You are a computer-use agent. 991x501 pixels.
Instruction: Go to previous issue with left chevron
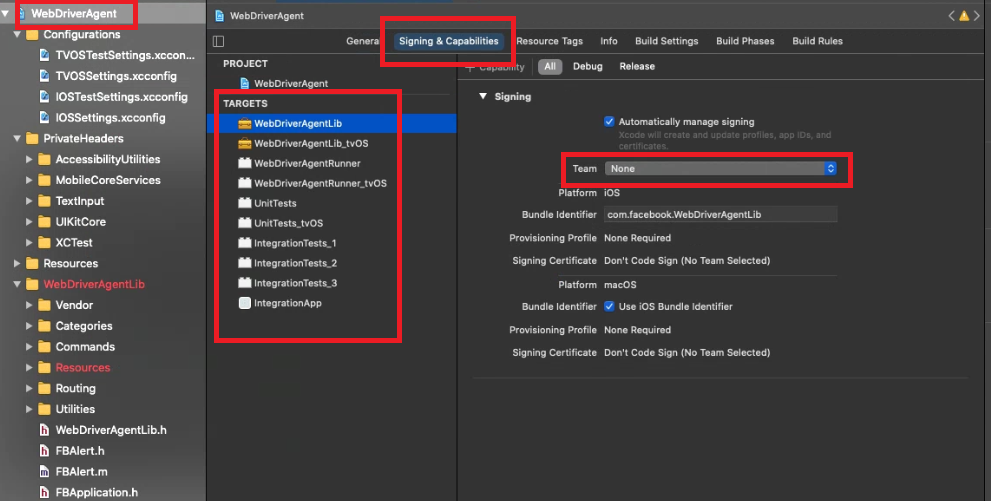pyautogui.click(x=951, y=16)
